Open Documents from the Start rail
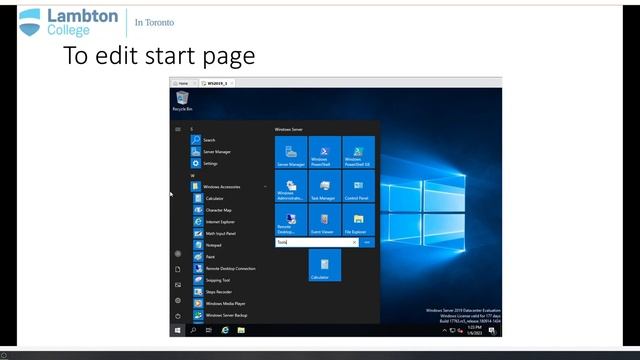The height and width of the screenshot is (360, 640). [x=178, y=269]
